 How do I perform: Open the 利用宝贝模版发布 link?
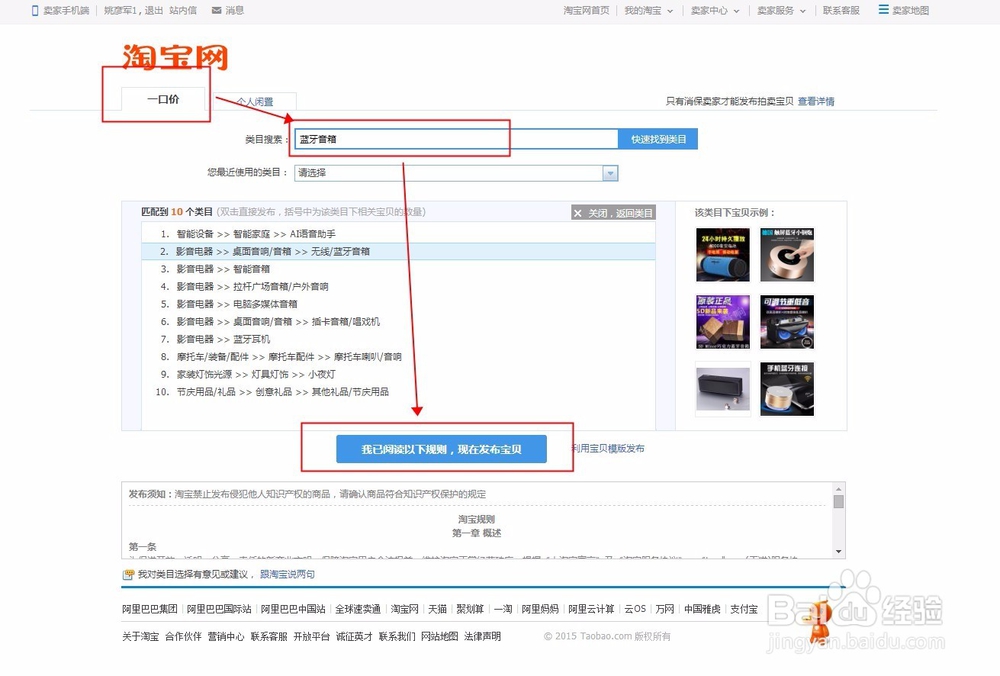click(608, 448)
